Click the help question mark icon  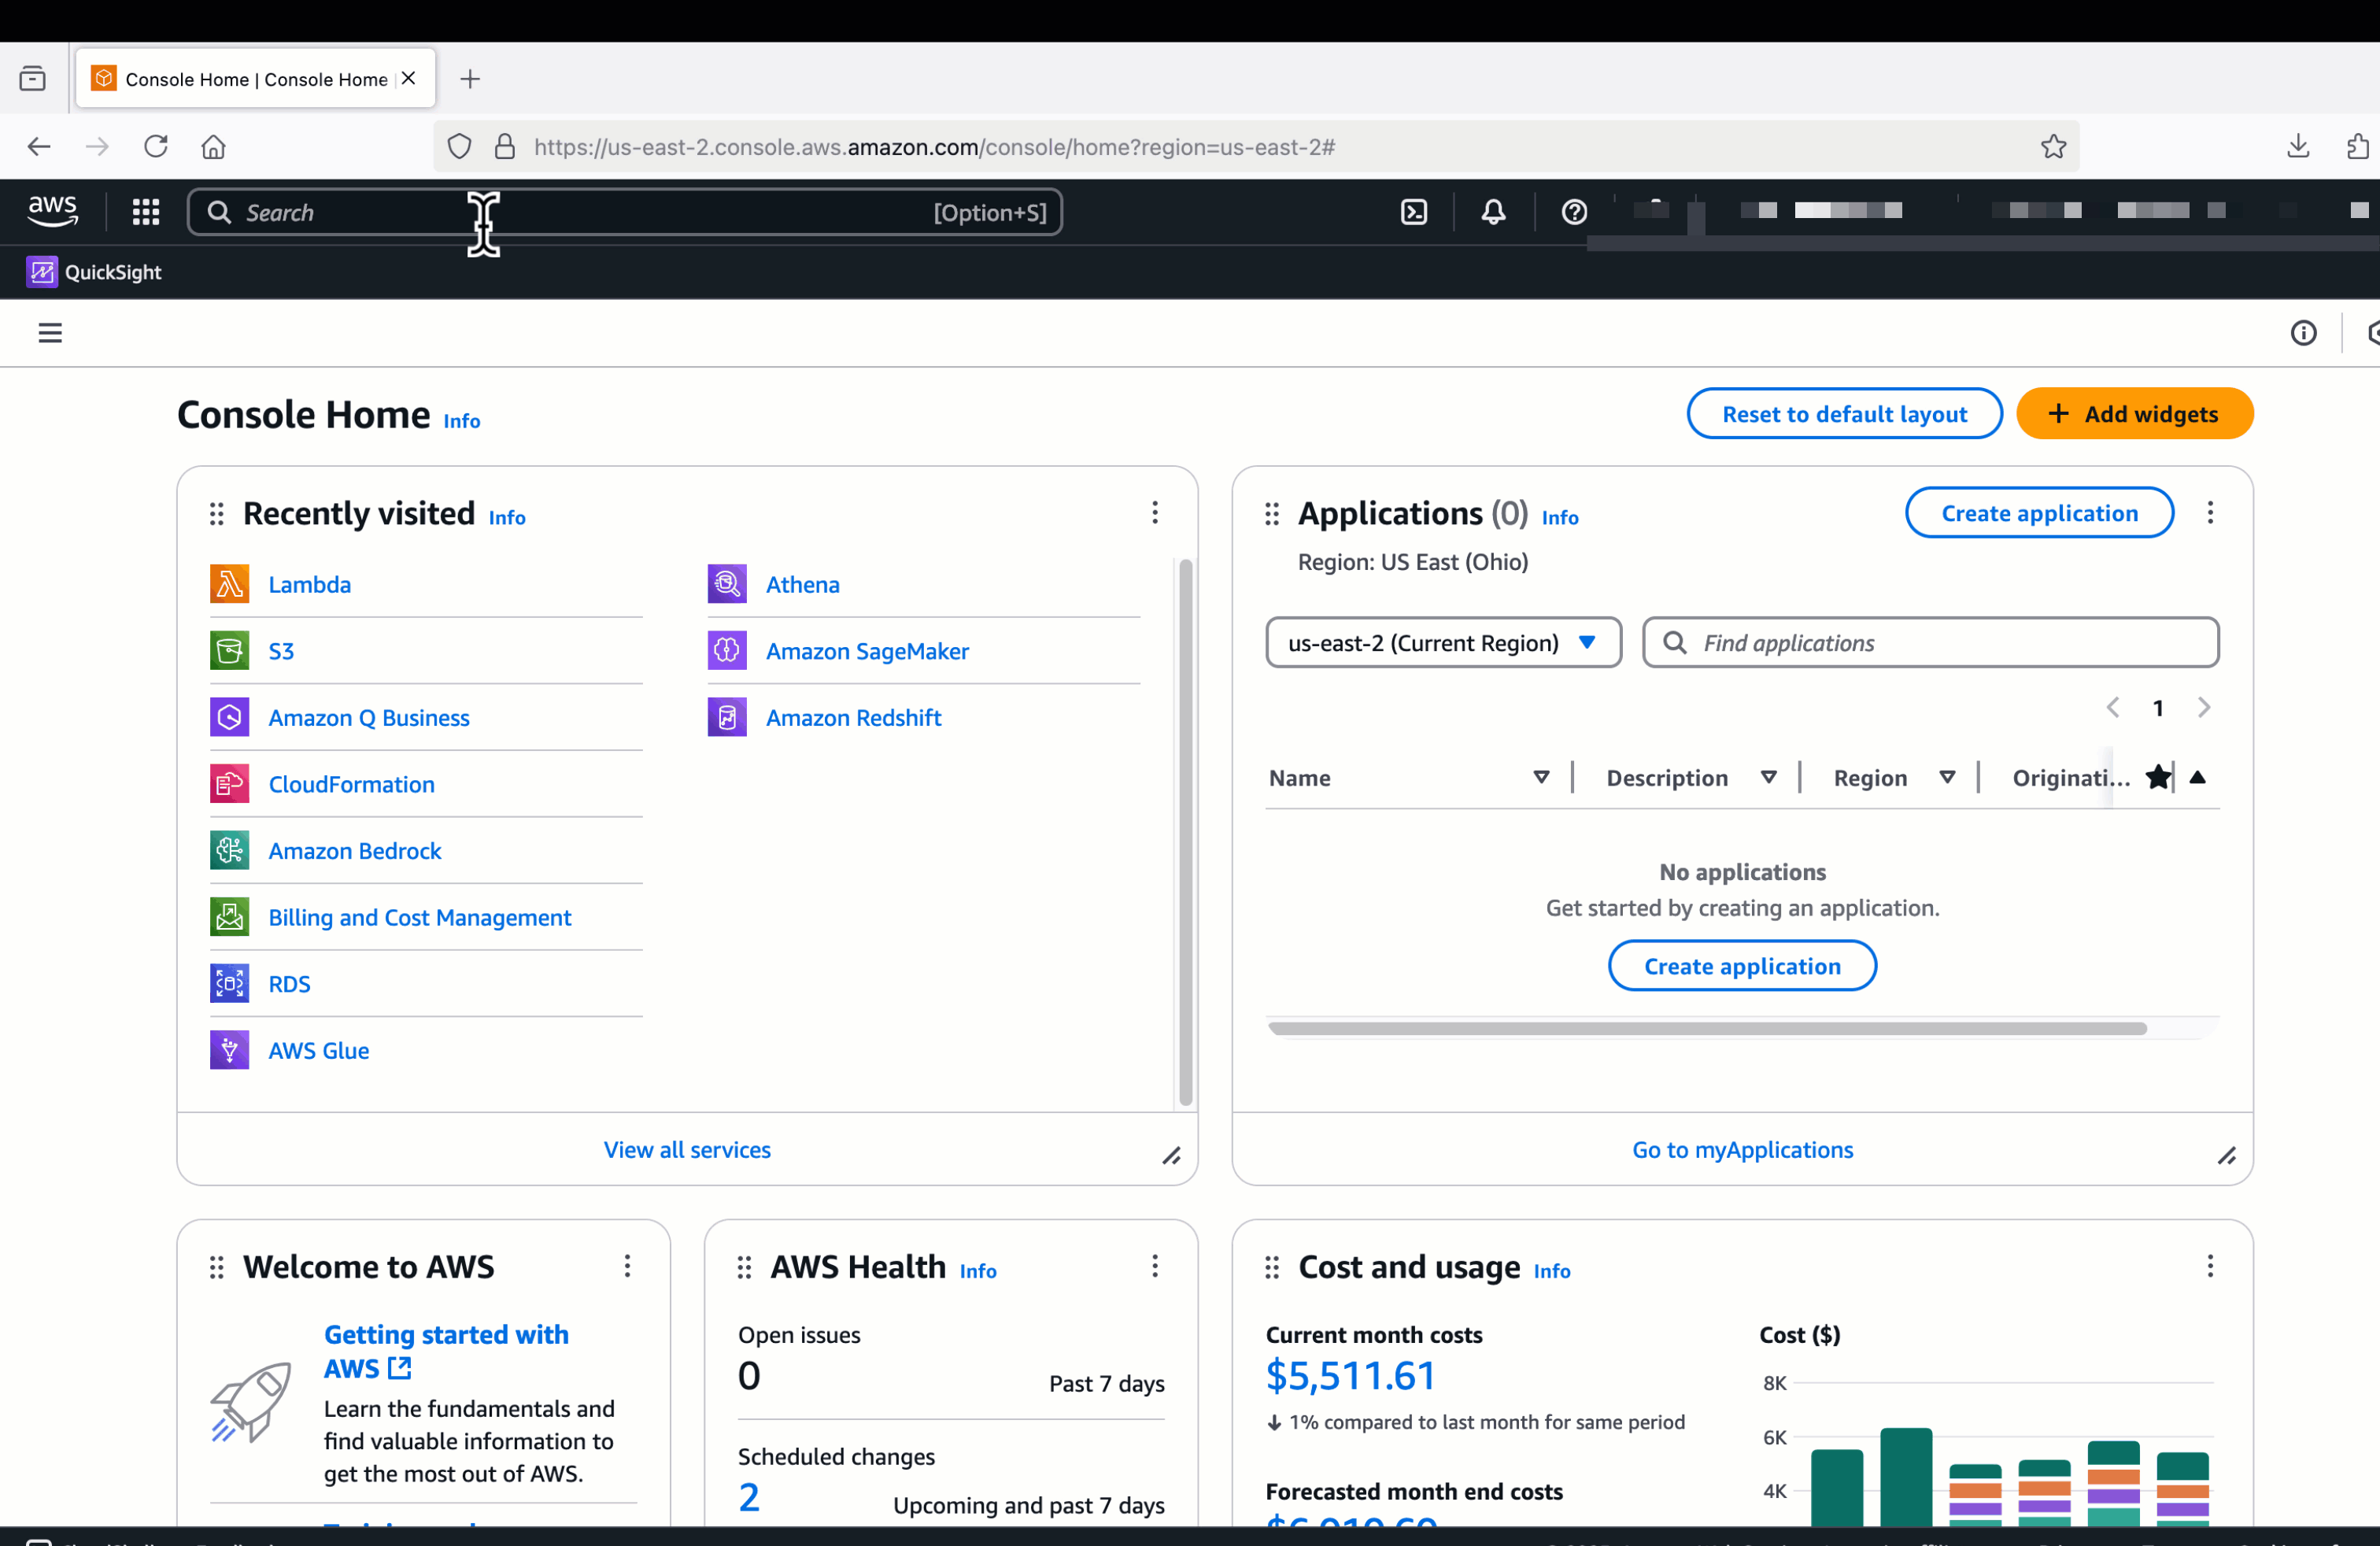pos(1574,212)
